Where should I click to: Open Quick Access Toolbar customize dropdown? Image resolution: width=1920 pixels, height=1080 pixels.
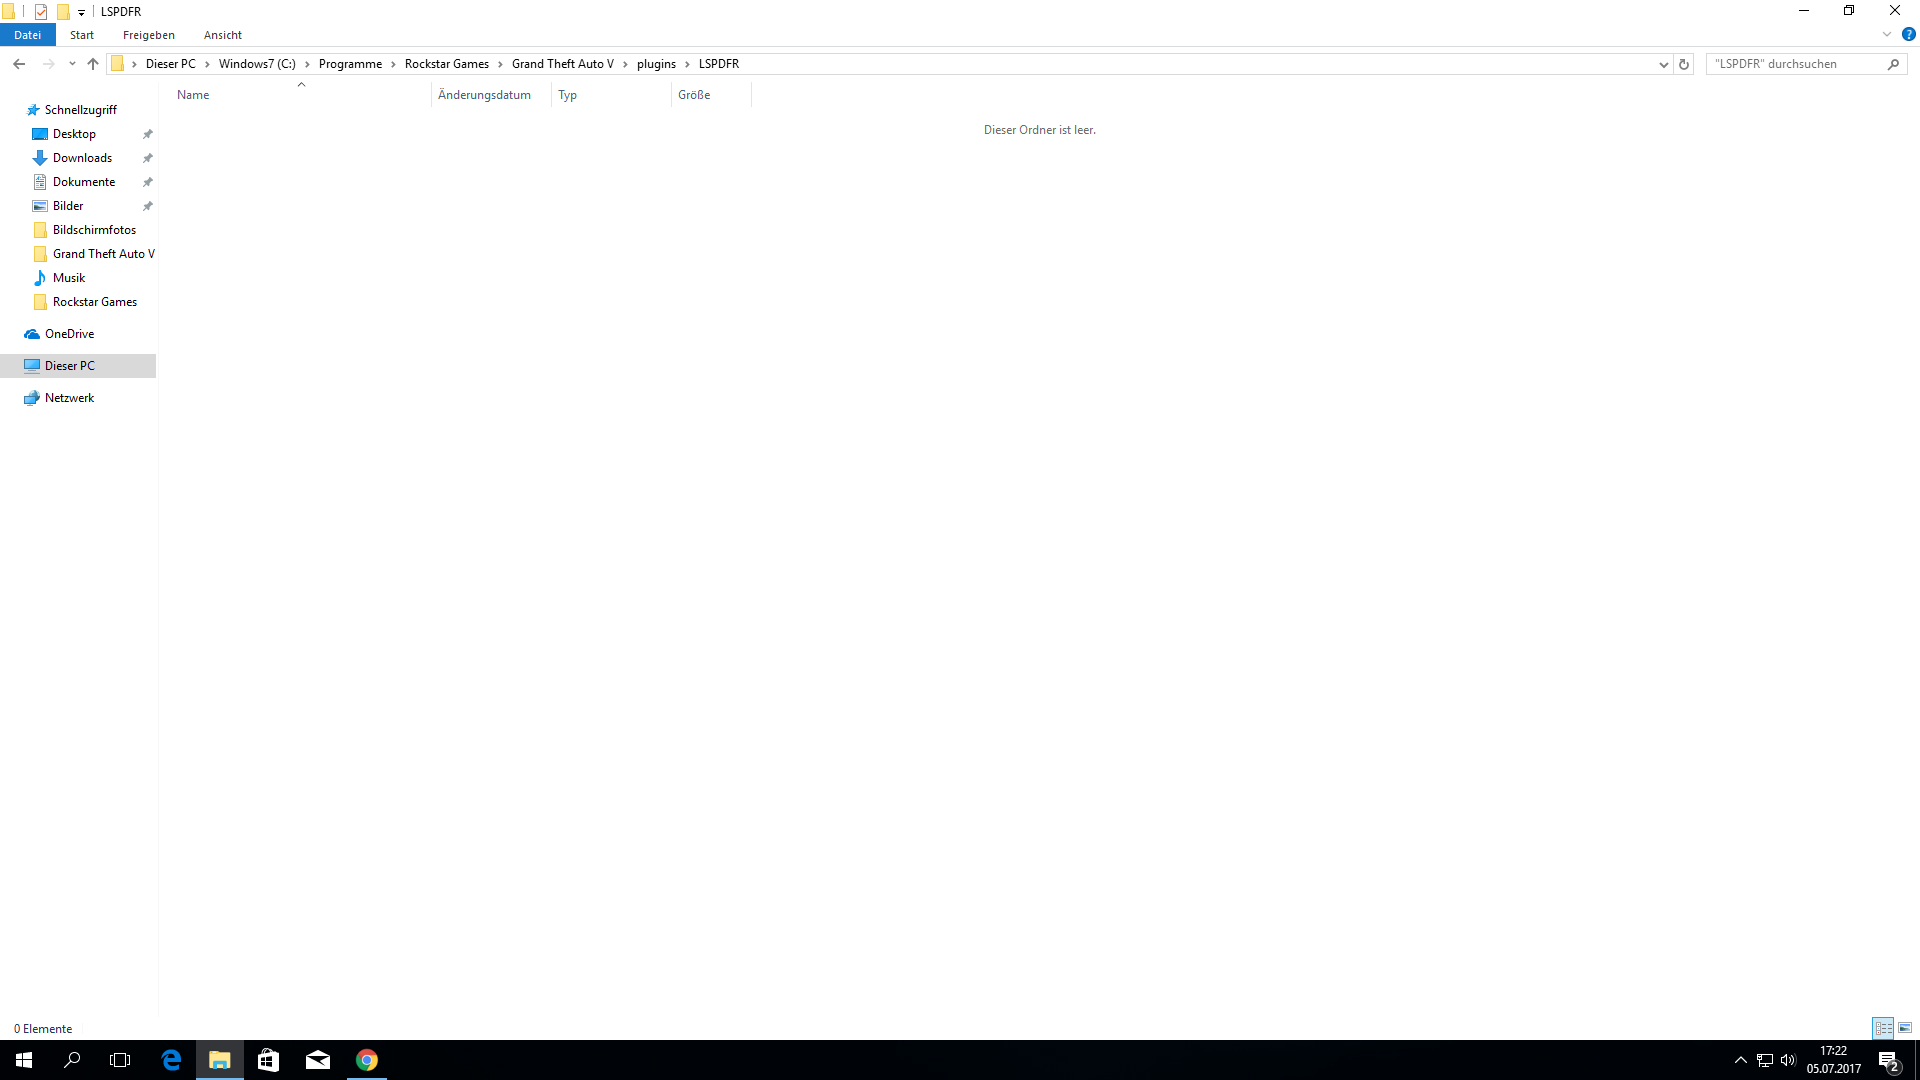tap(82, 12)
